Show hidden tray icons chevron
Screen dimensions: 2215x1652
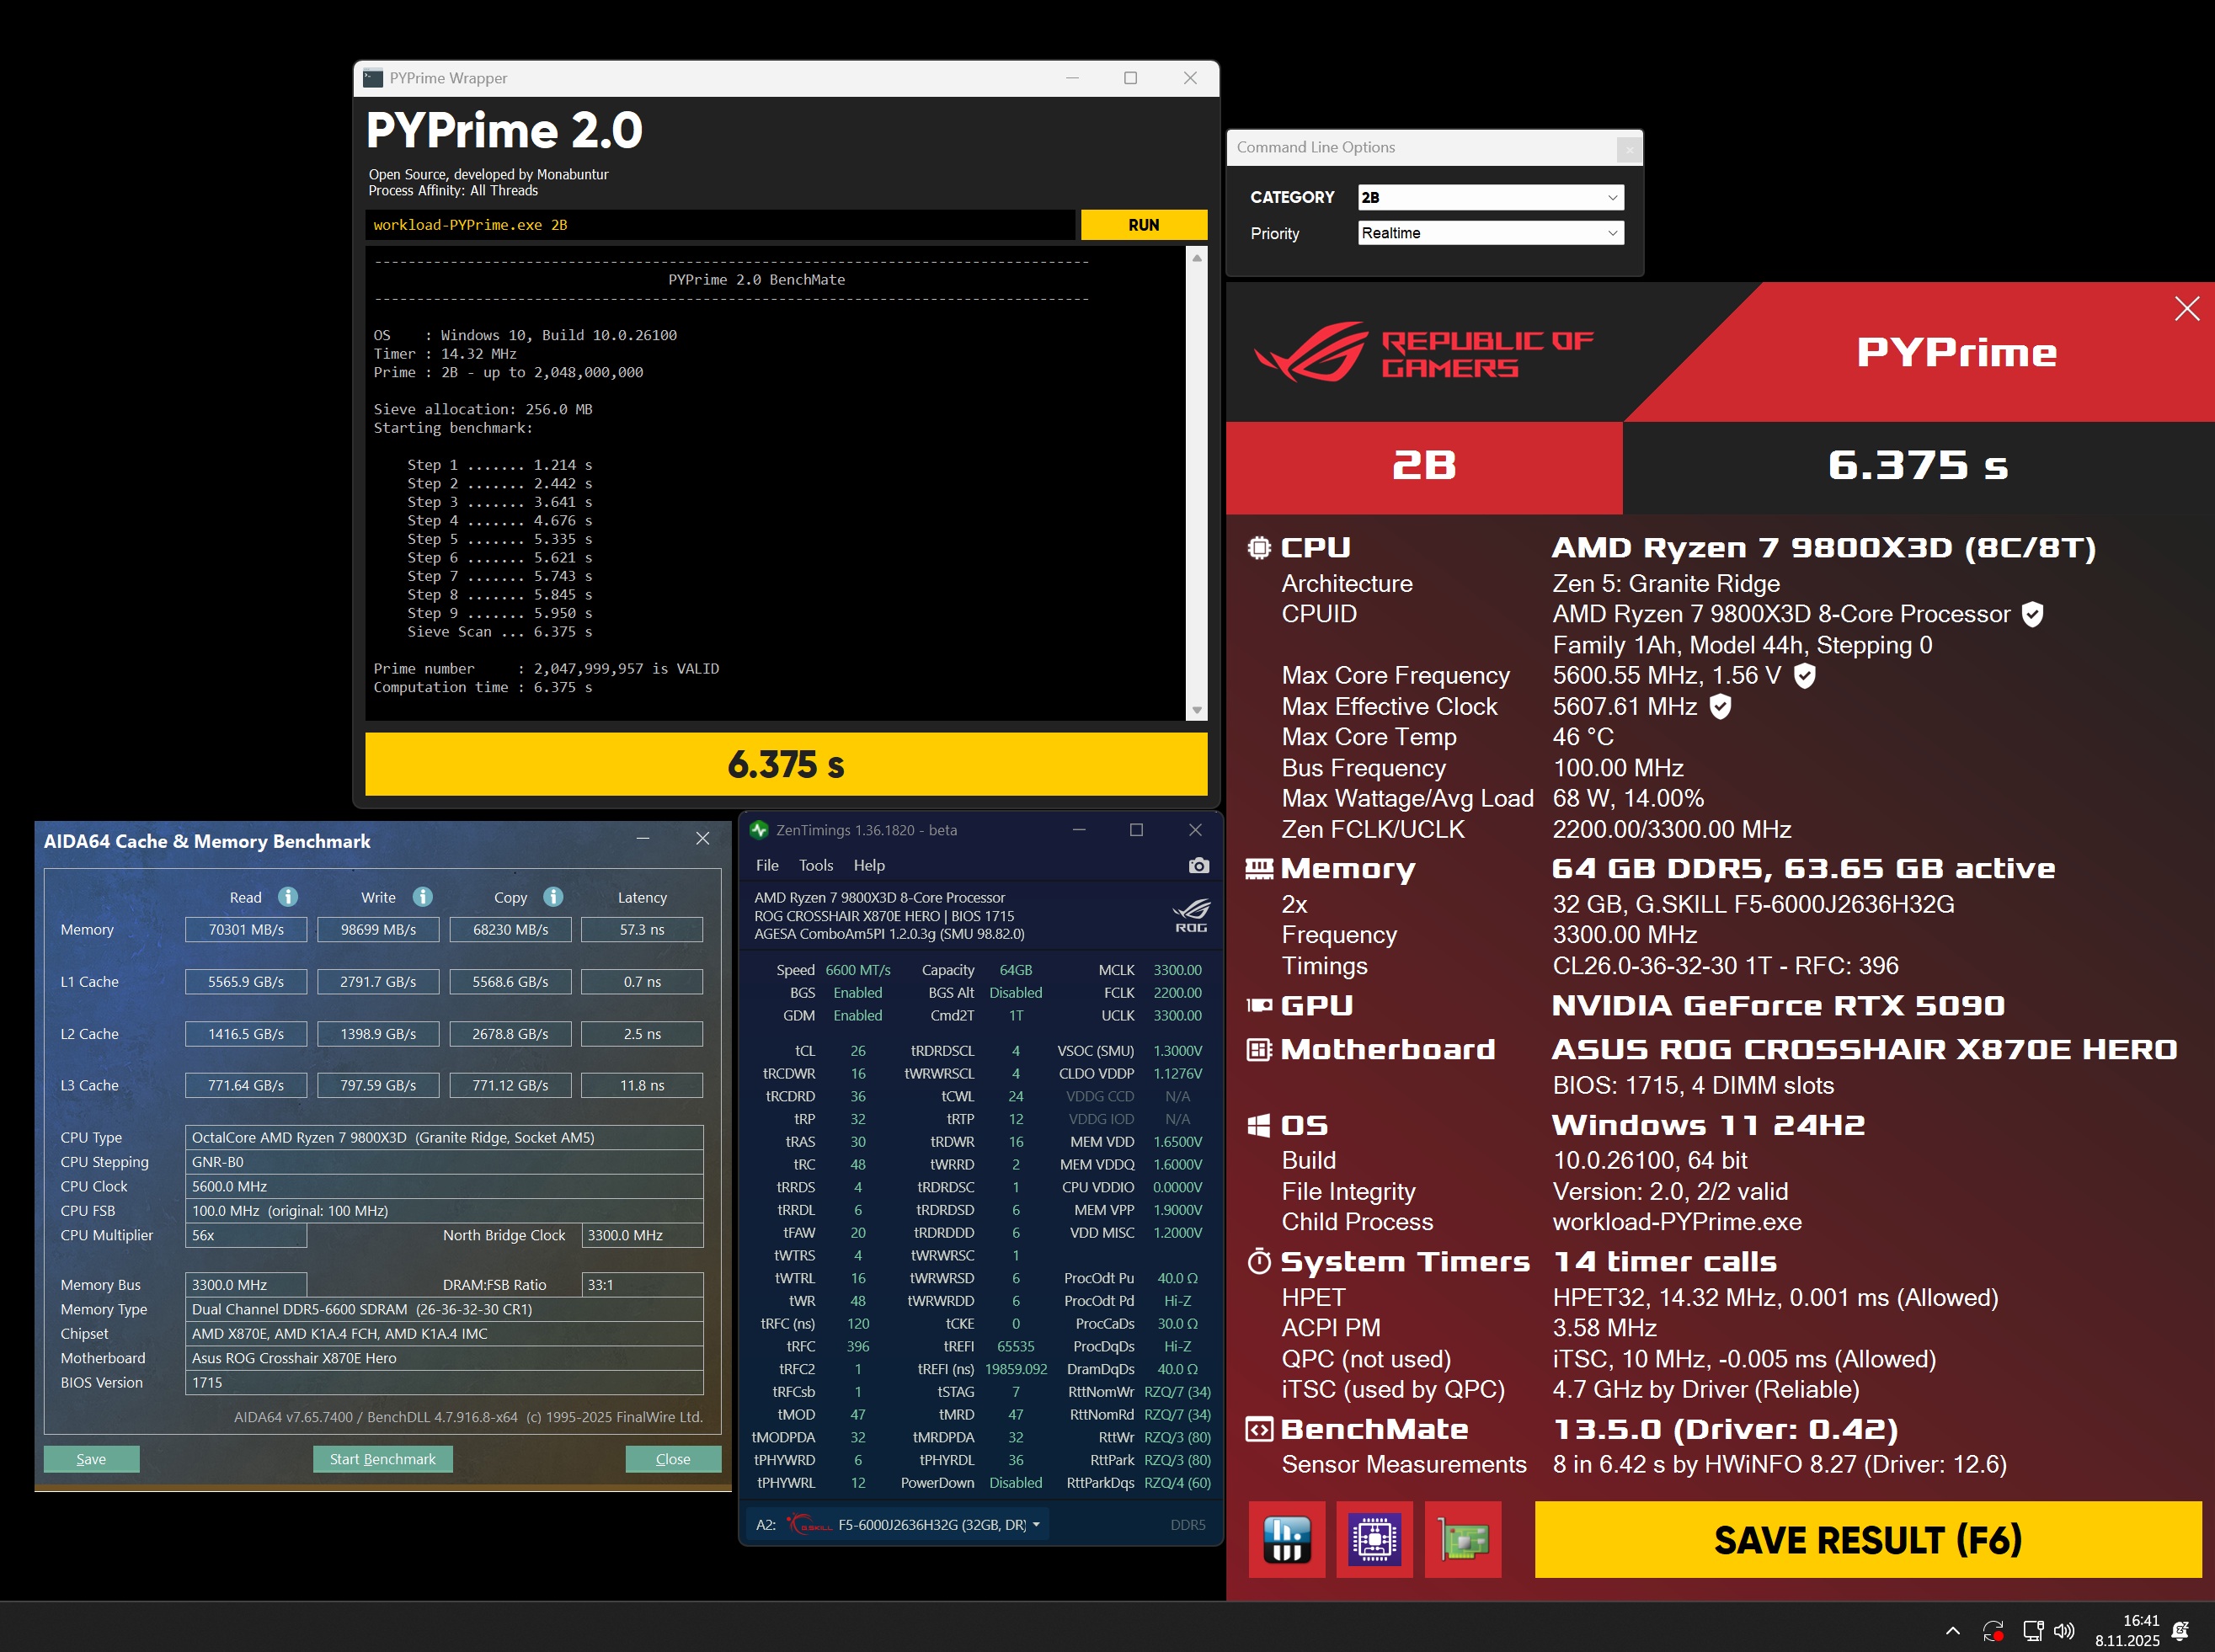[1952, 1631]
